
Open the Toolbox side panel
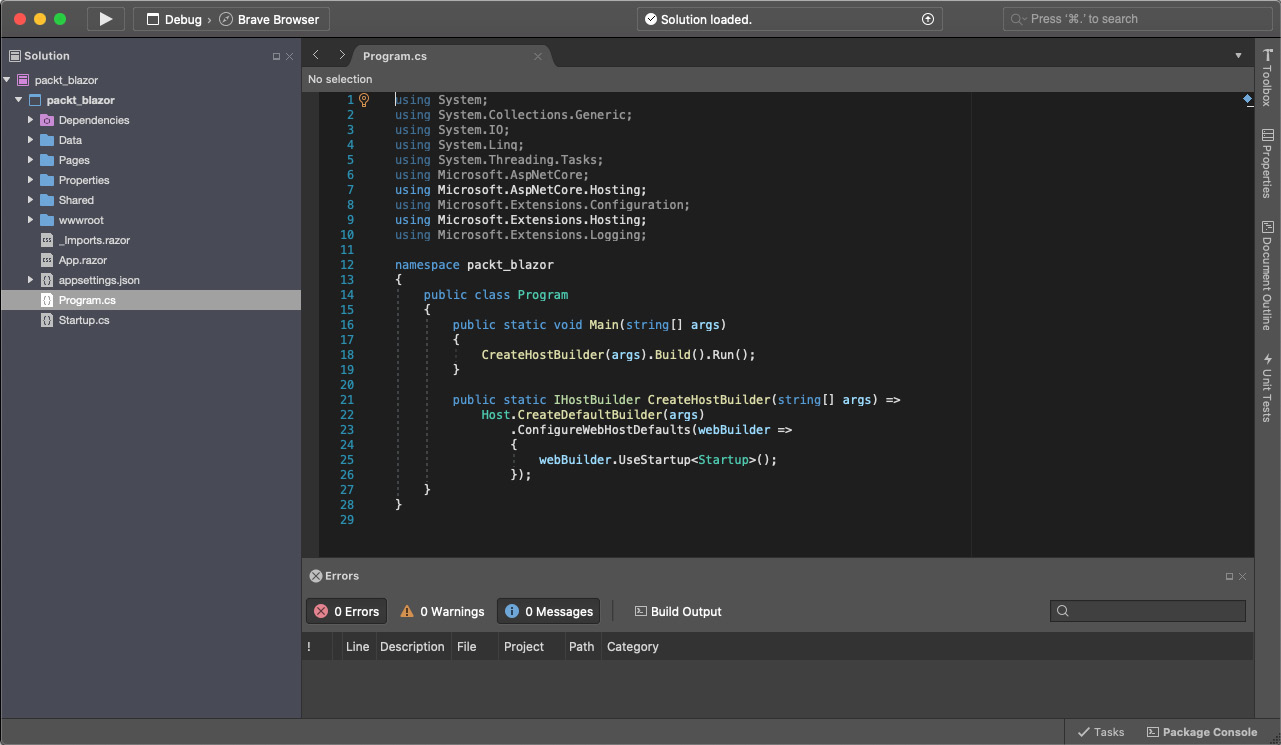[x=1267, y=77]
